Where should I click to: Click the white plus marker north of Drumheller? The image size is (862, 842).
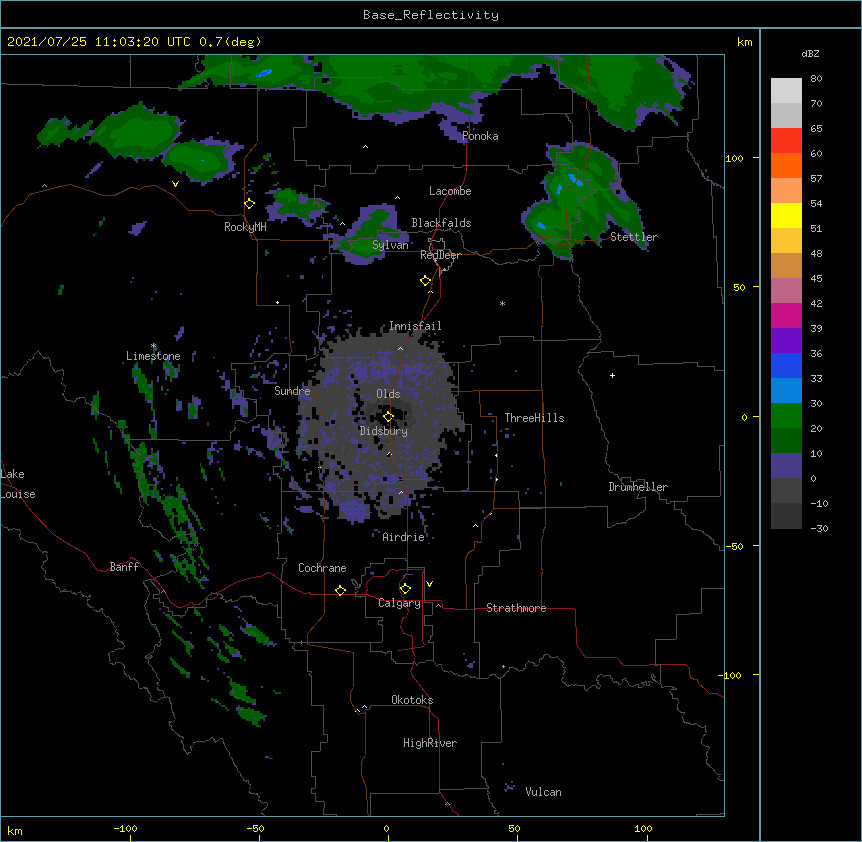point(612,375)
